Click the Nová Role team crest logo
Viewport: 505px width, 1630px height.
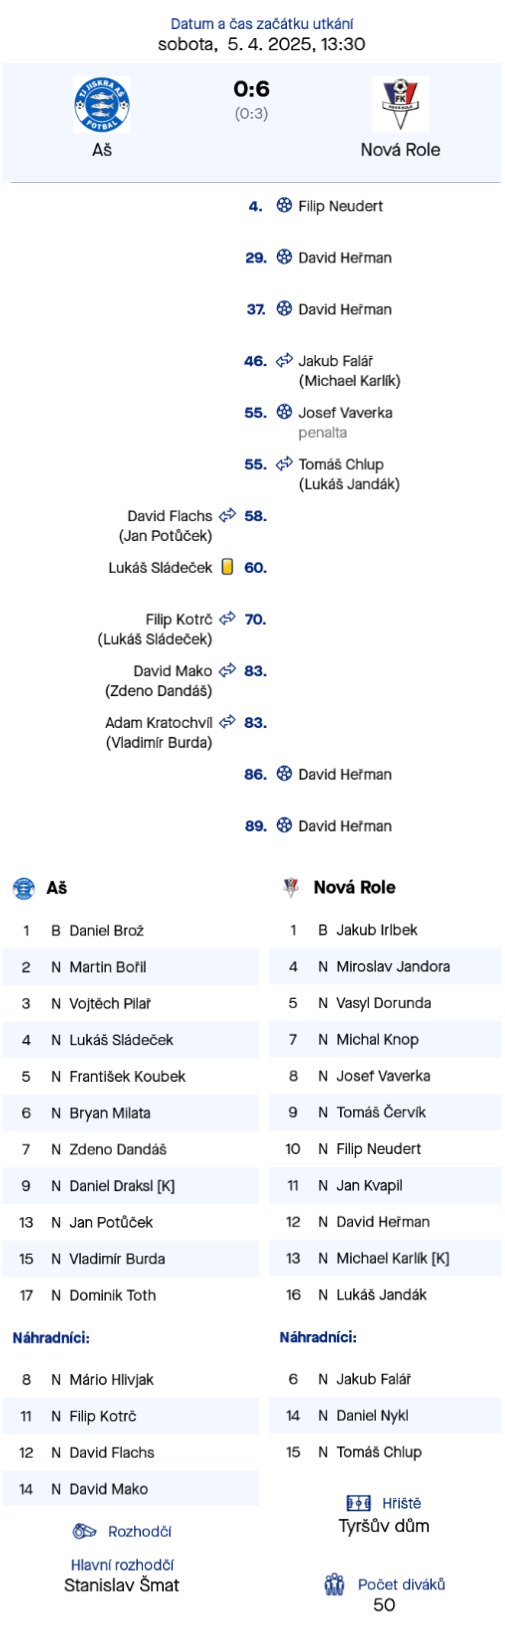click(400, 104)
